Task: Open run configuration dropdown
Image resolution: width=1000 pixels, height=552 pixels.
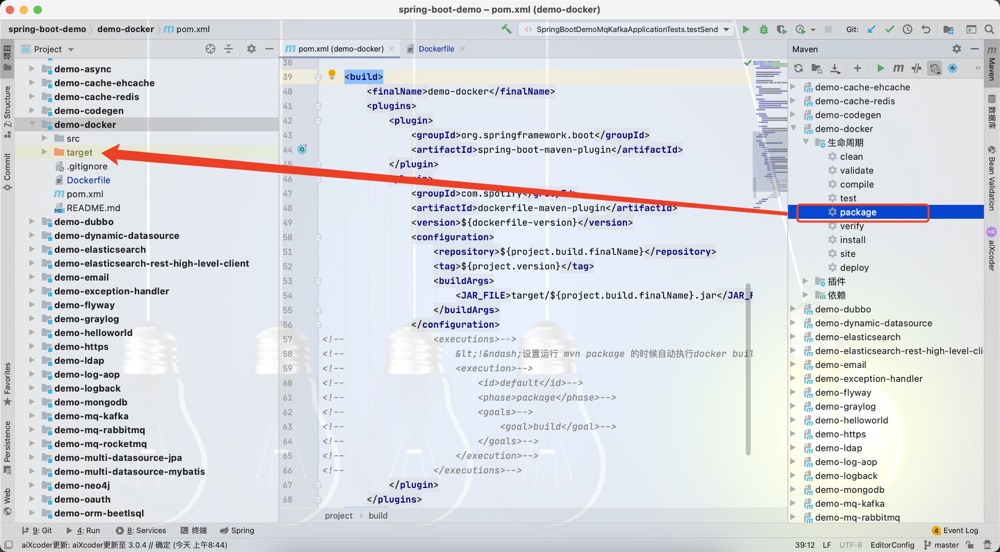Action: [726, 29]
